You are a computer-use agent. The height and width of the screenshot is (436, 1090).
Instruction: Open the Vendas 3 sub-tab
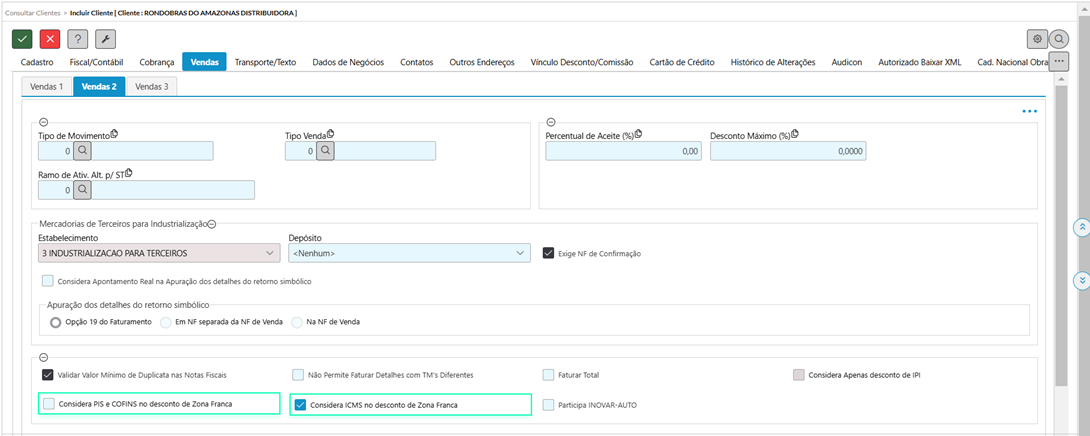(152, 87)
